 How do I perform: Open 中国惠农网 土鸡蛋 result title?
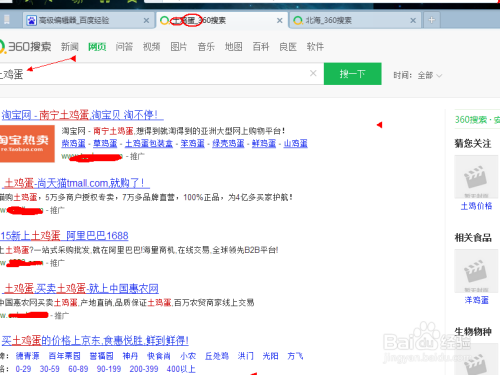[x=81, y=288]
